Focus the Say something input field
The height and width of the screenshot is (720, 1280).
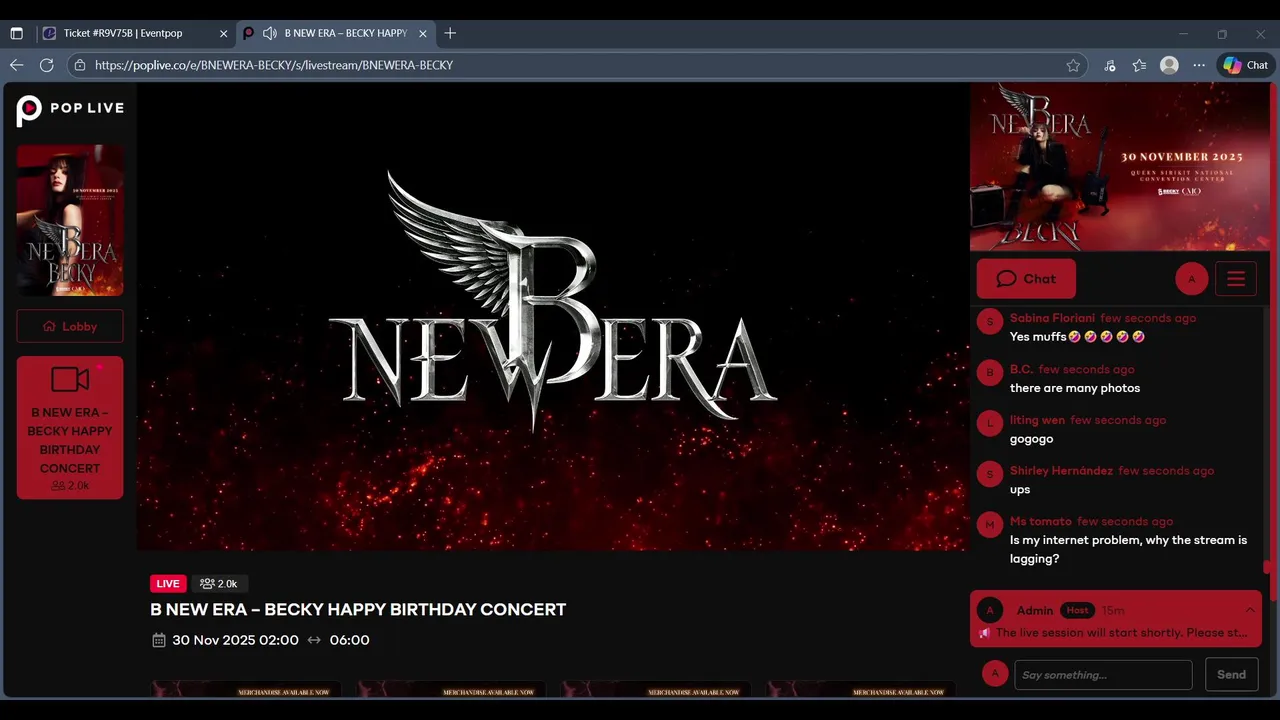coord(1103,674)
